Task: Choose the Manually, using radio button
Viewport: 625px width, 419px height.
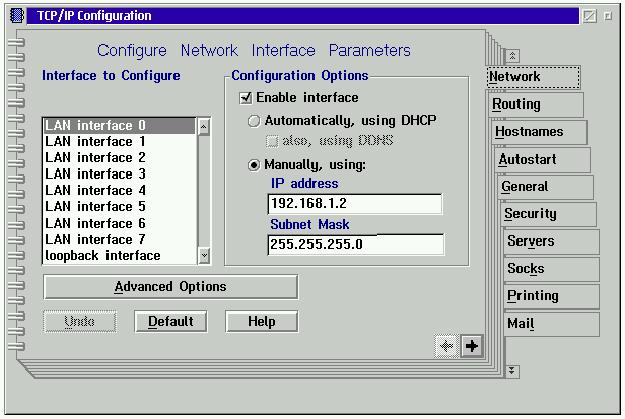Action: tap(254, 164)
